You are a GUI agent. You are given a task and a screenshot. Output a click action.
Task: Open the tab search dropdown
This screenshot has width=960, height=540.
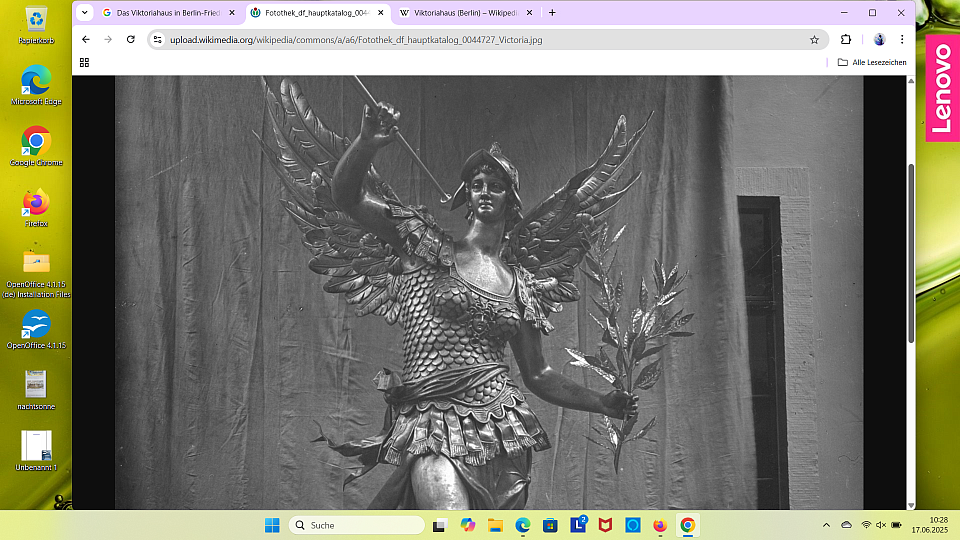[84, 12]
